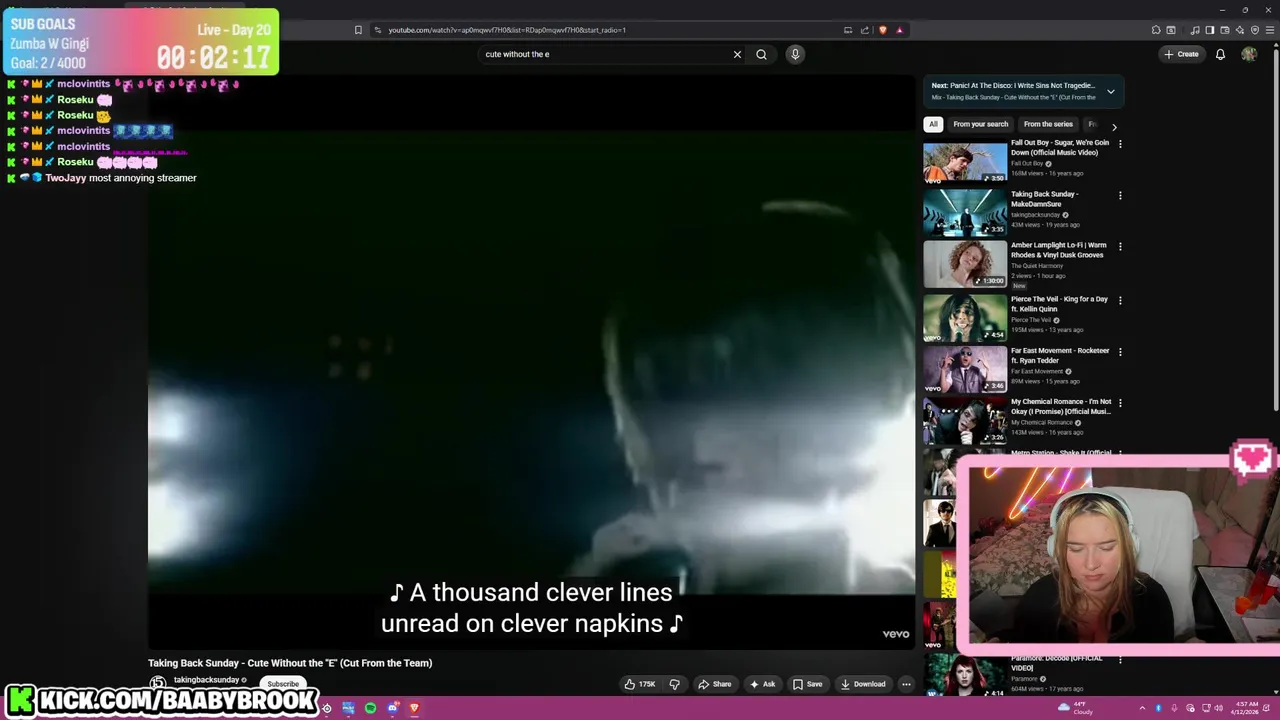Open Fall Out Boy Sugar We're Goin Down thumbnail

(965, 162)
